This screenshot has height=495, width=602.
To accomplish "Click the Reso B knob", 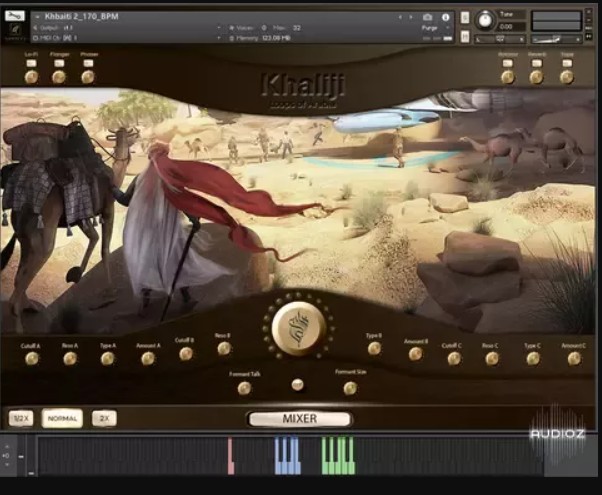I will 223,349.
